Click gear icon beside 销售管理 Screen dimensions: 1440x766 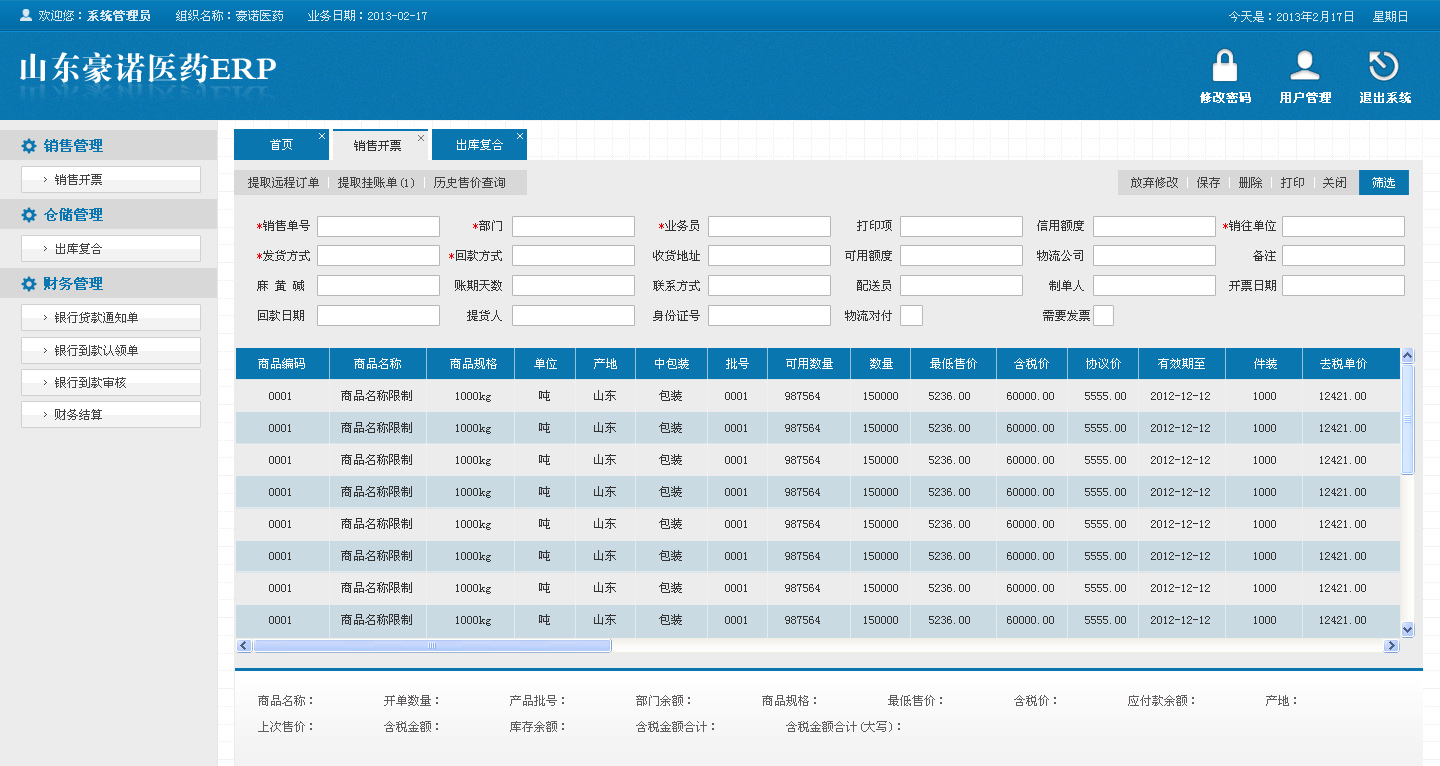point(29,146)
